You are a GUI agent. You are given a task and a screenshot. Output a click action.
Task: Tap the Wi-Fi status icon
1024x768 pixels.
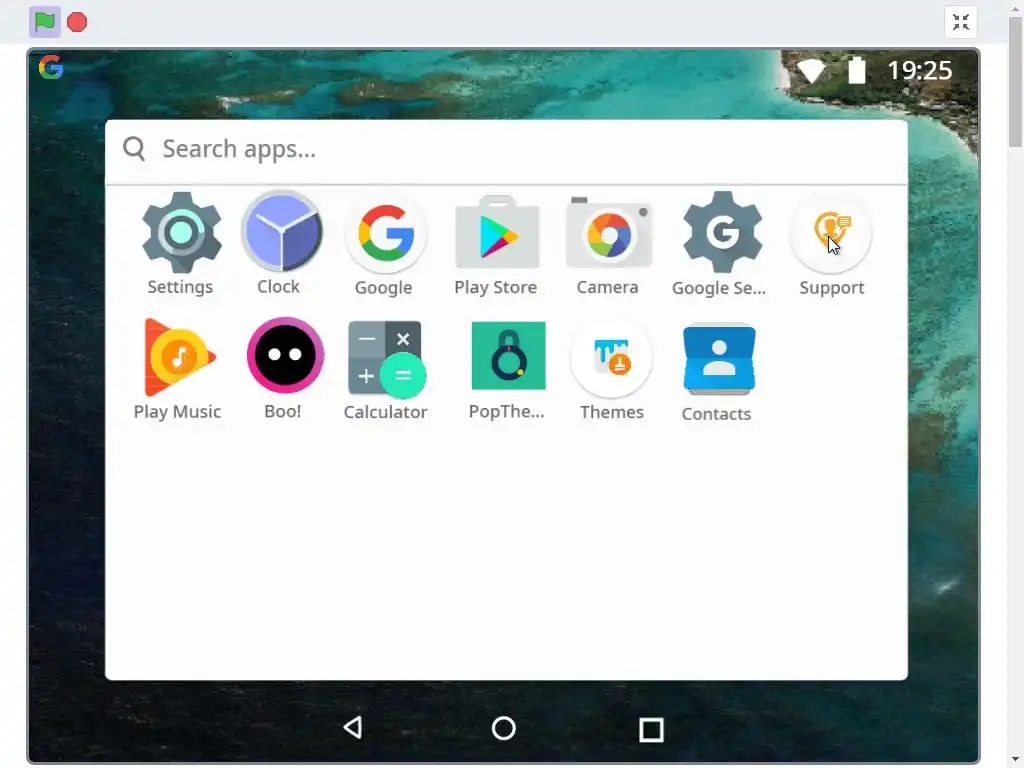point(811,71)
